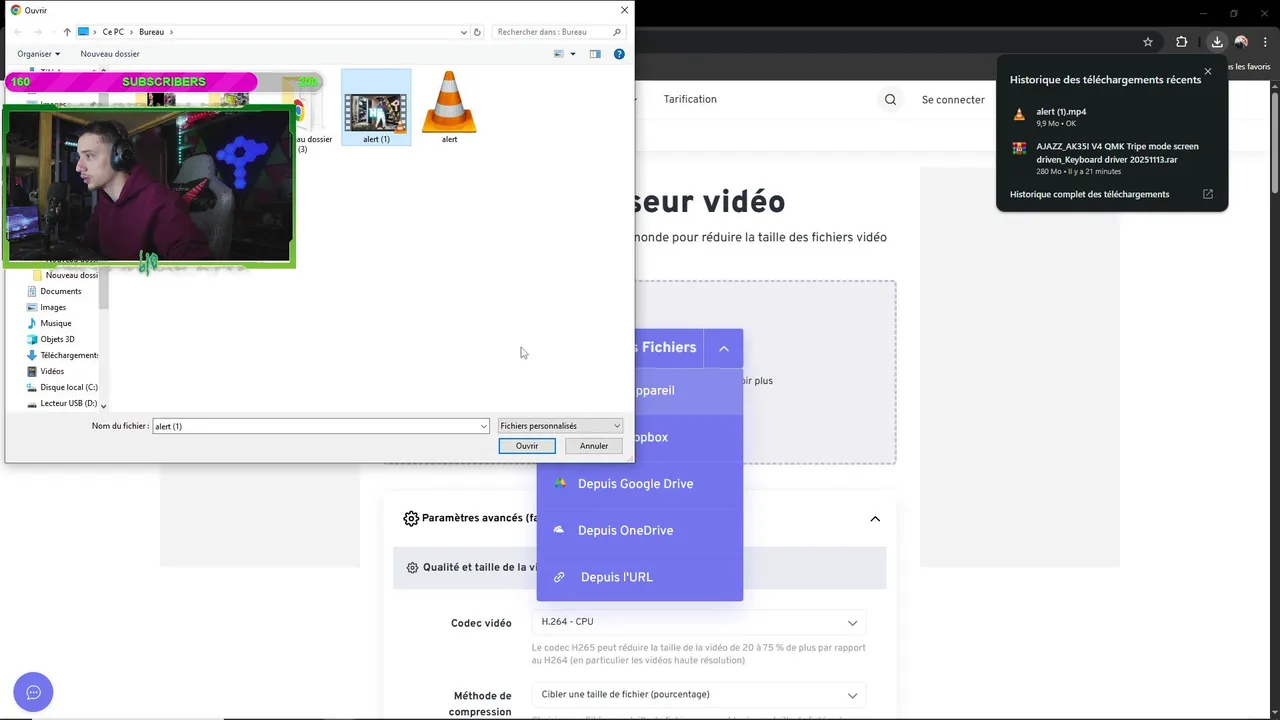Select Lecteur USB (D:) in the sidebar
The height and width of the screenshot is (720, 1280).
coord(68,403)
